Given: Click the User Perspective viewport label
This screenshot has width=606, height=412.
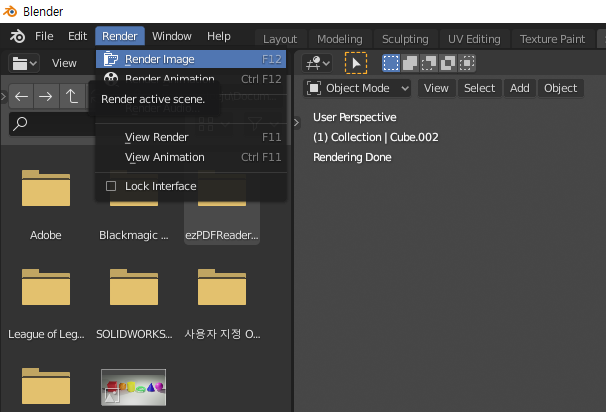Looking at the screenshot, I should (x=354, y=117).
